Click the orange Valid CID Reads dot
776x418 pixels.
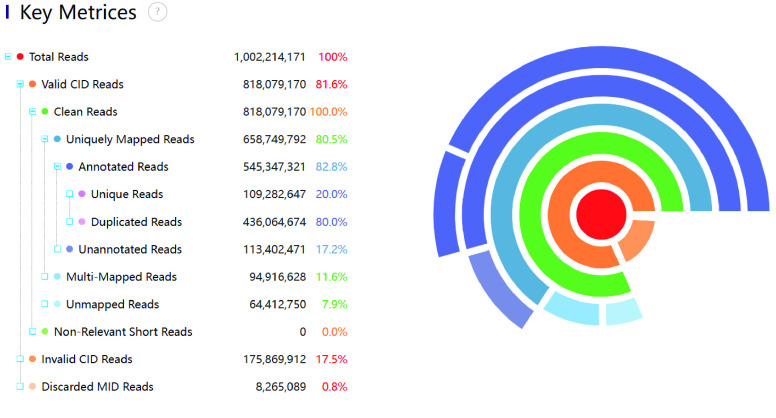click(33, 85)
